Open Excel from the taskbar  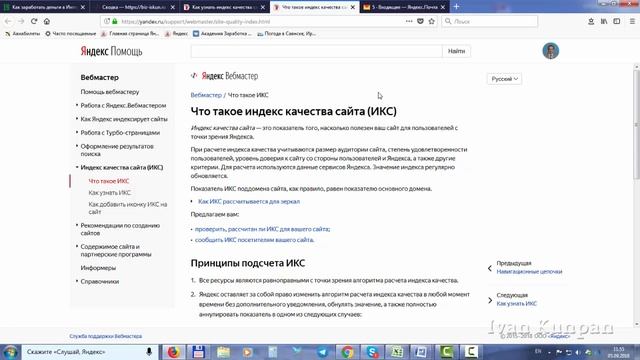coord(397,352)
